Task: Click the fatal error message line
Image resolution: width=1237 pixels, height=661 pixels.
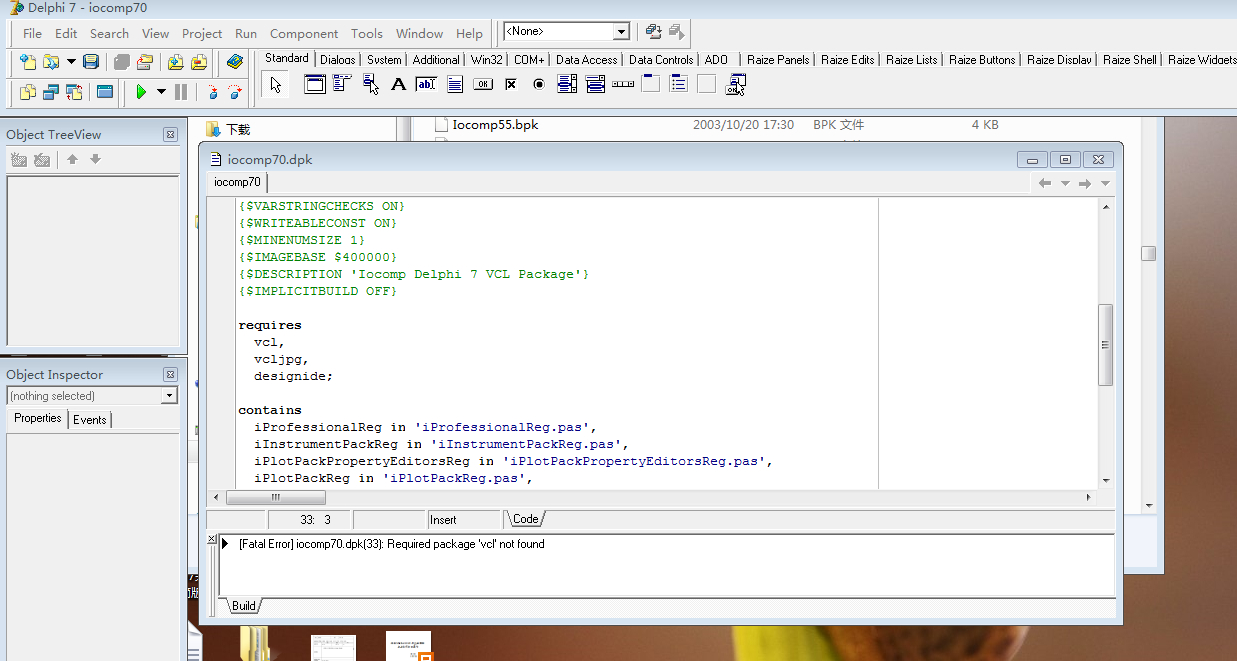Action: click(x=392, y=544)
